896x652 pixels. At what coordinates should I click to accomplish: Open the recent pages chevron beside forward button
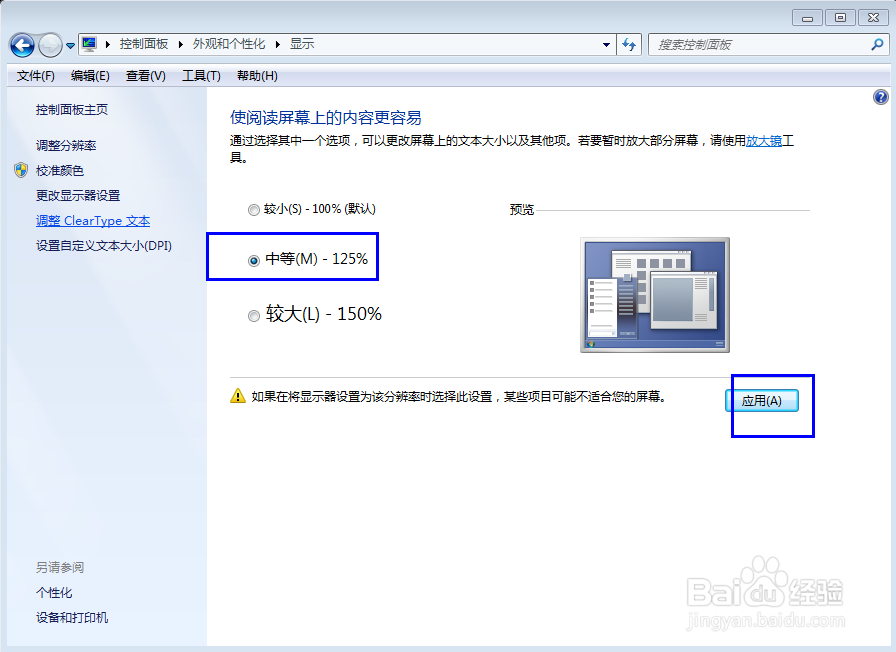click(68, 44)
